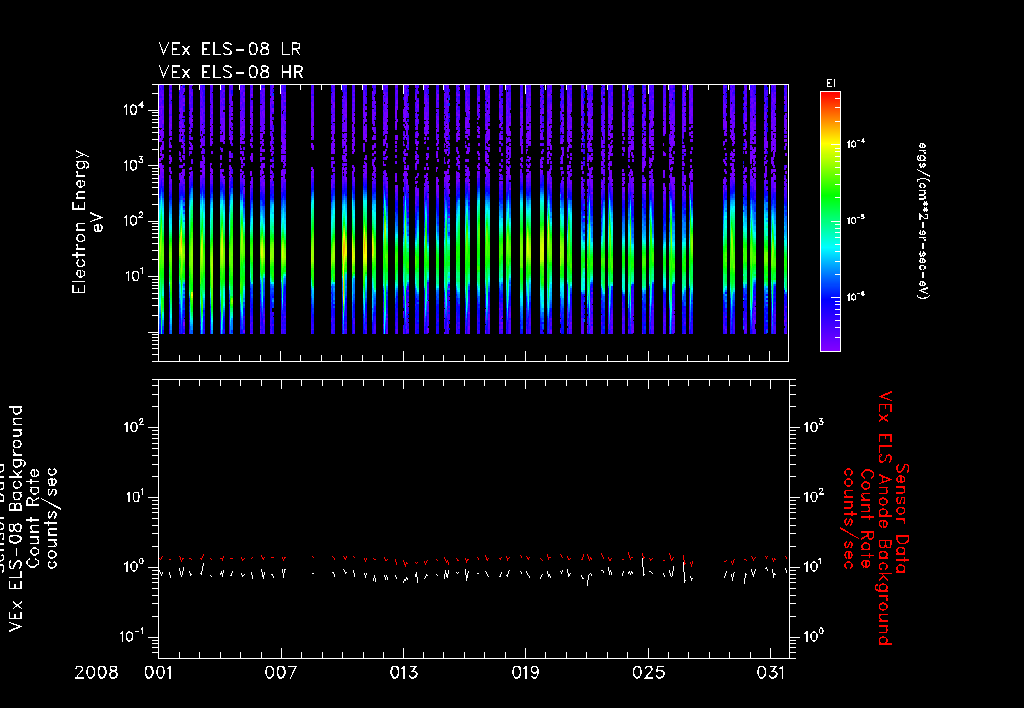Click the "VEx ELS-08 HR" title text
This screenshot has height=708, width=1024.
tap(230, 71)
